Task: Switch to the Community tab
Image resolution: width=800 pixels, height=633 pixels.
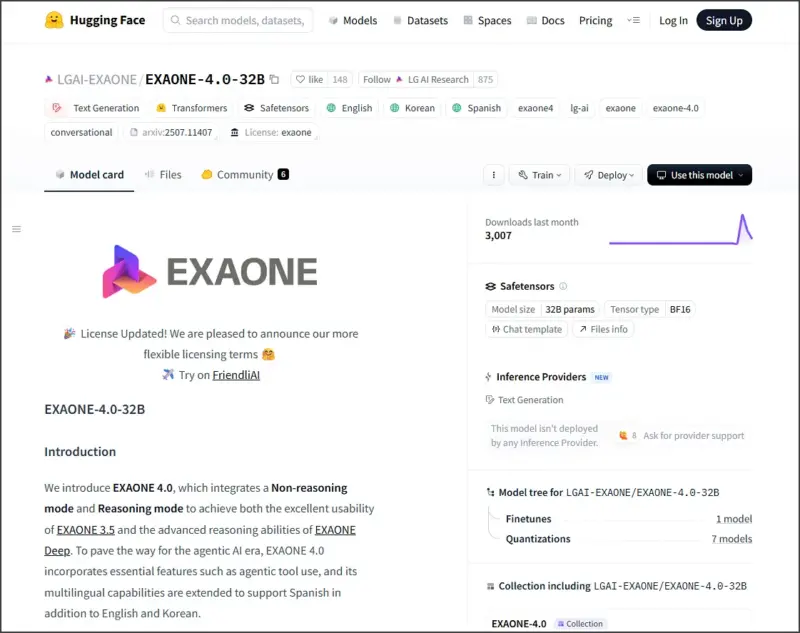Action: pos(245,175)
